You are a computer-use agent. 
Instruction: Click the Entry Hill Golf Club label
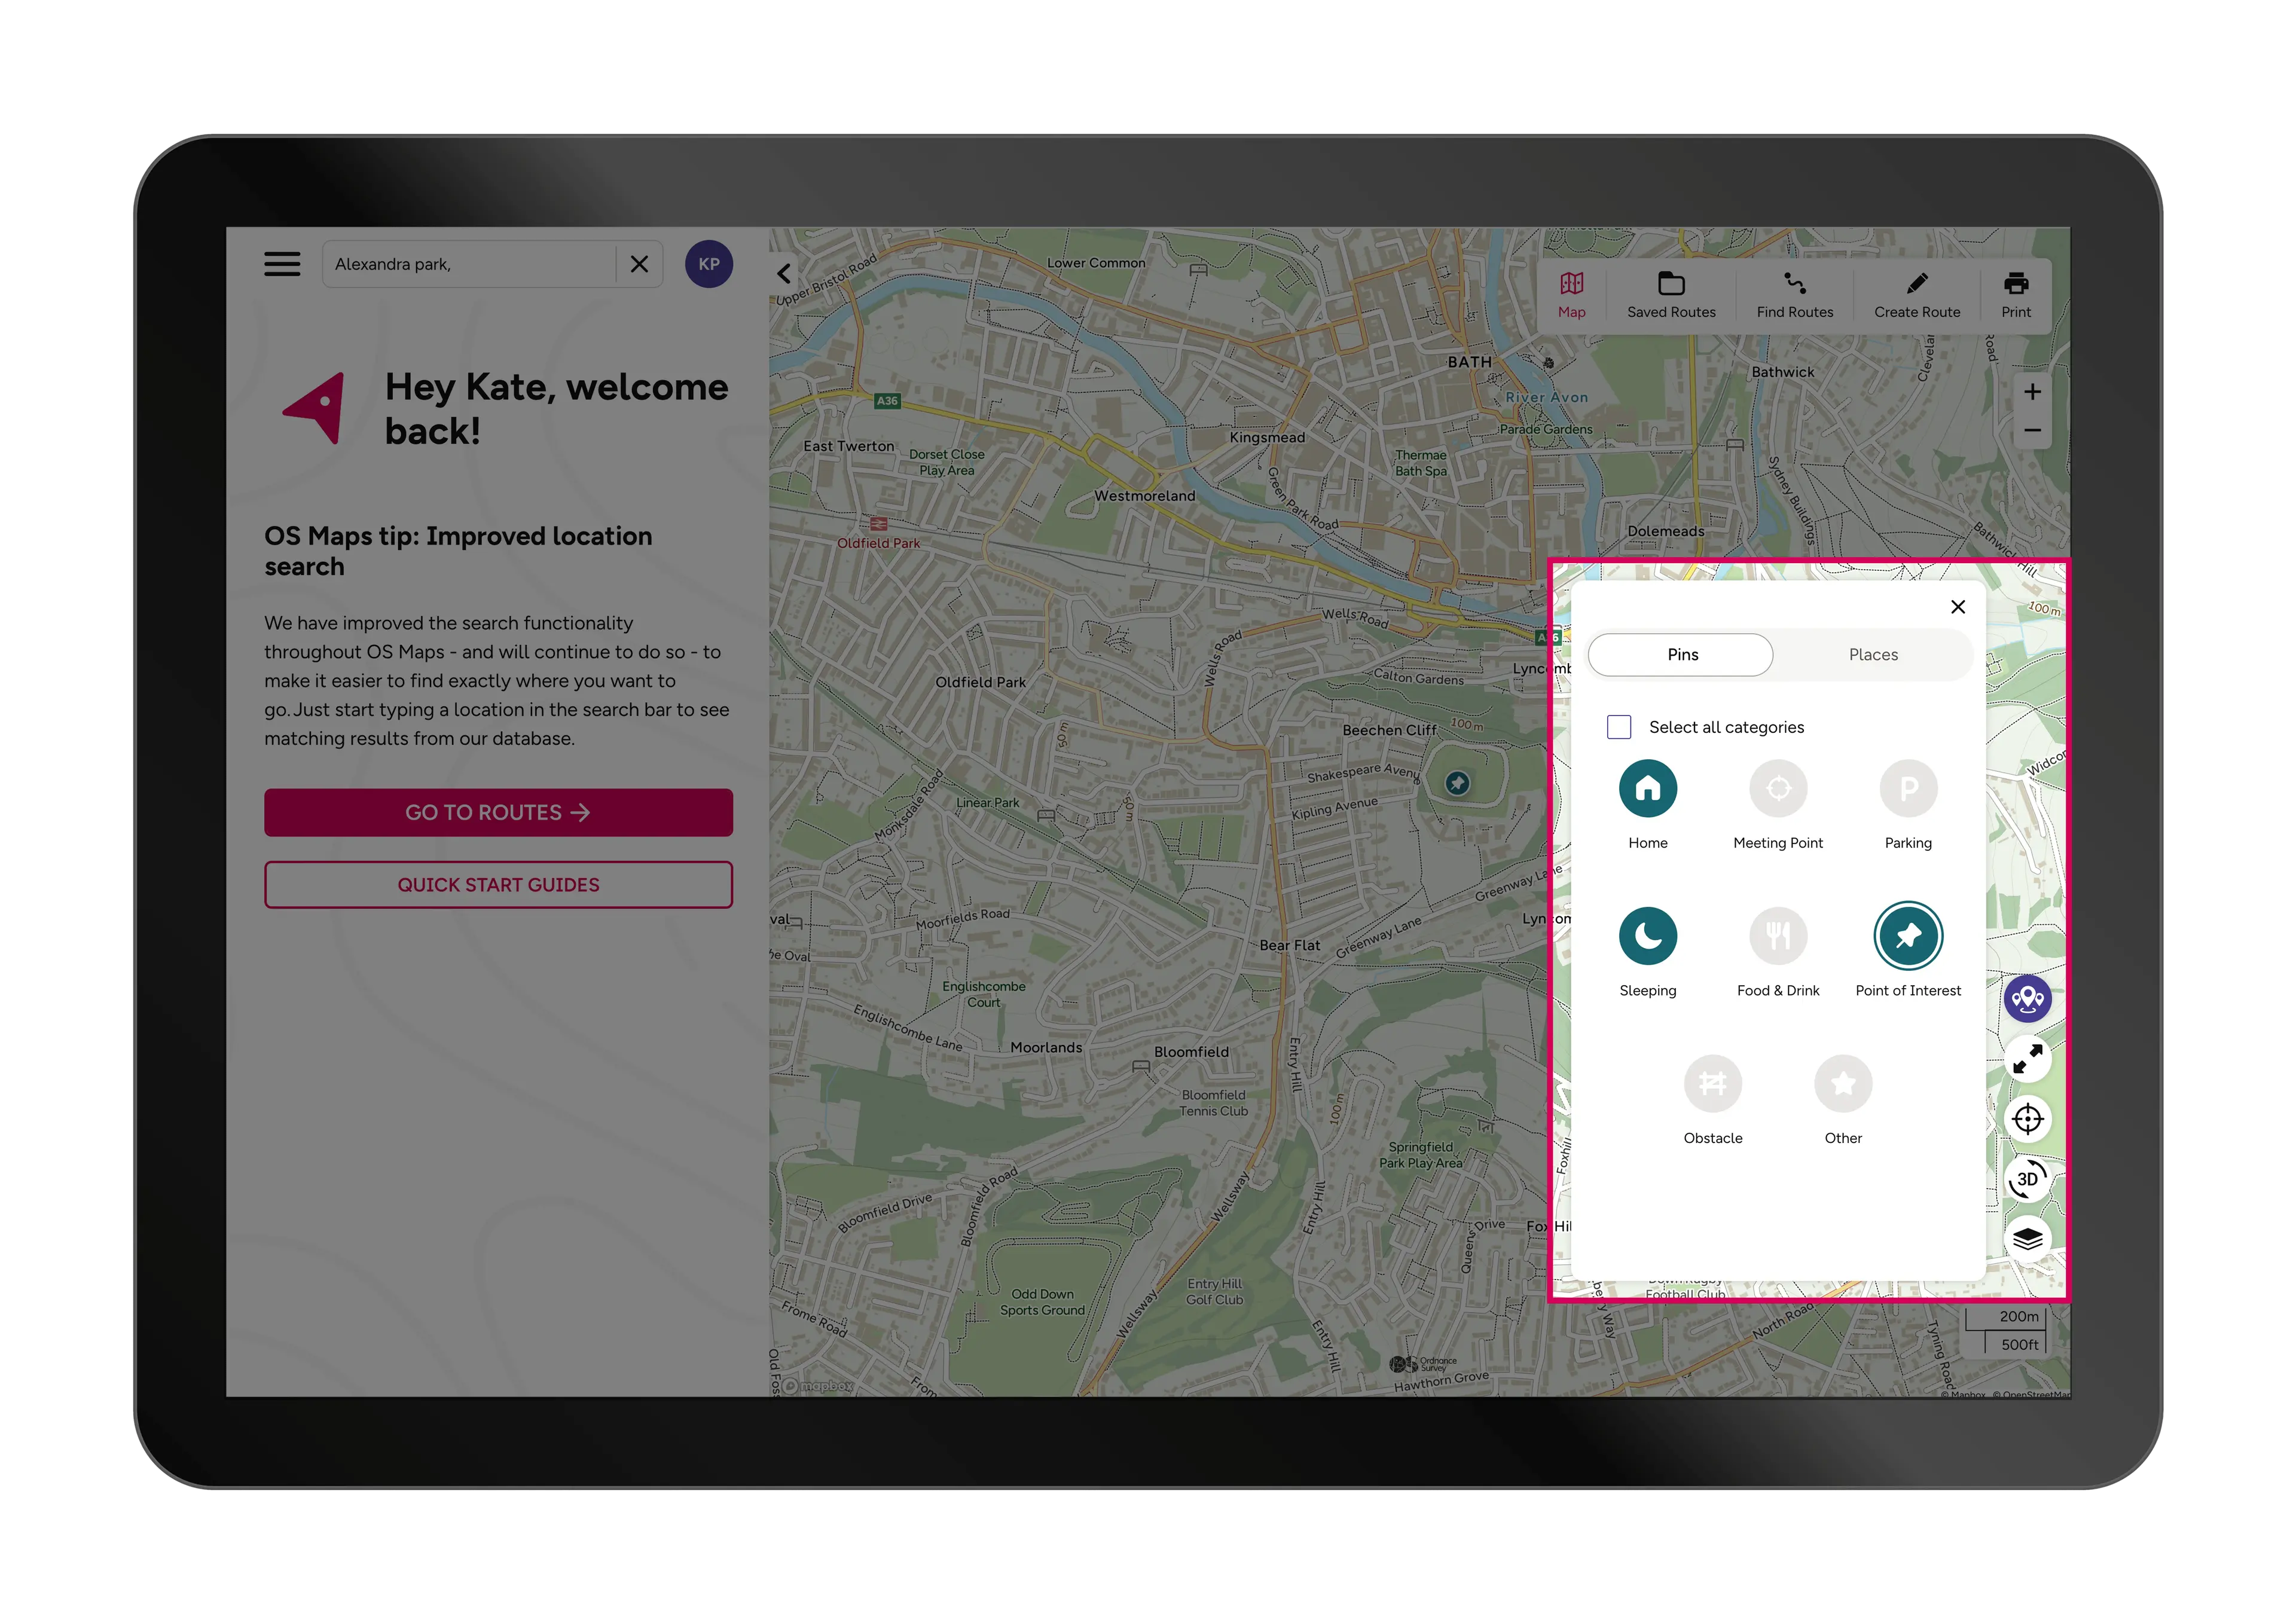pyautogui.click(x=1214, y=1292)
